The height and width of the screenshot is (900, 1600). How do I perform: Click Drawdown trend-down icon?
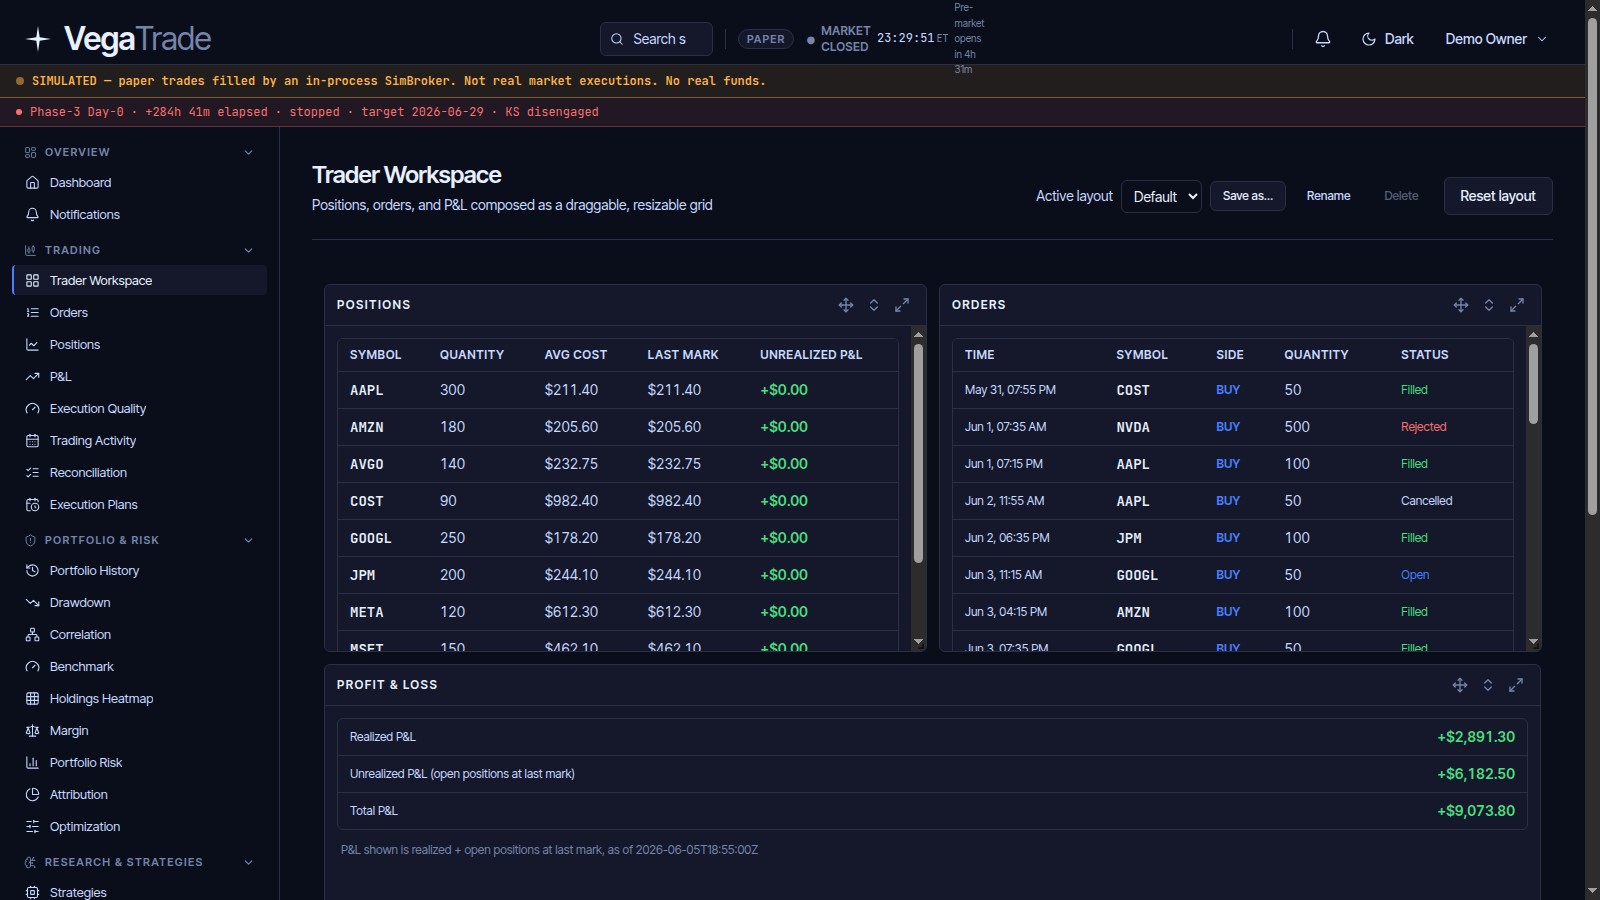[32, 603]
